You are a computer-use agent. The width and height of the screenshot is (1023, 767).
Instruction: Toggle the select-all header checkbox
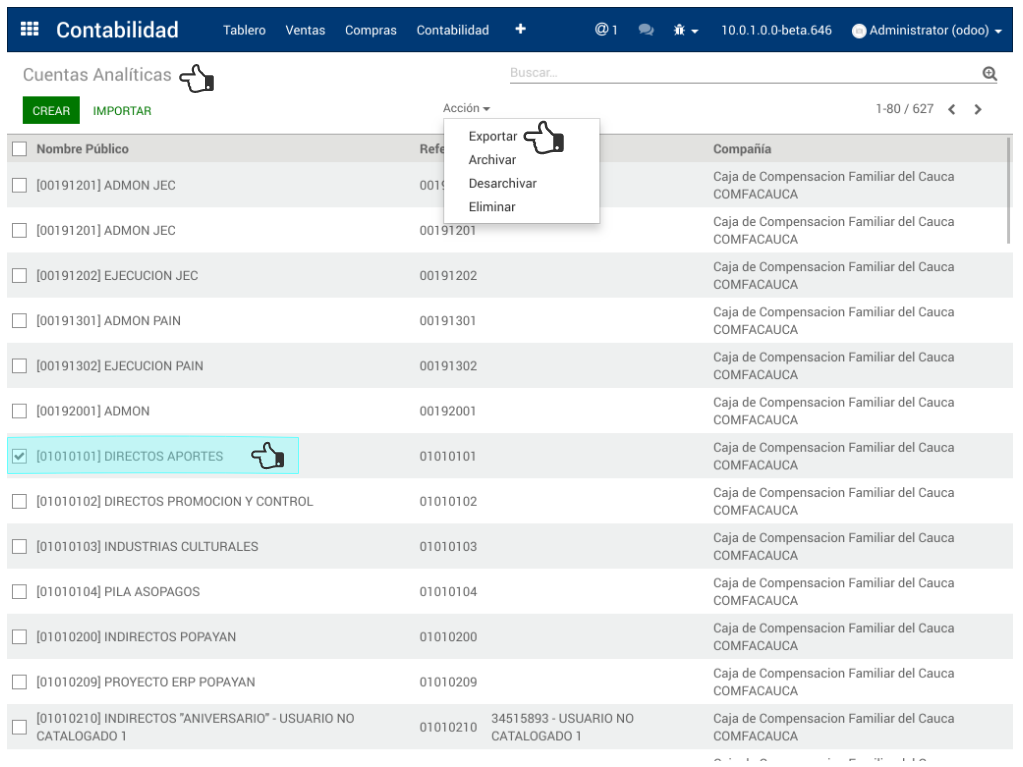click(20, 150)
